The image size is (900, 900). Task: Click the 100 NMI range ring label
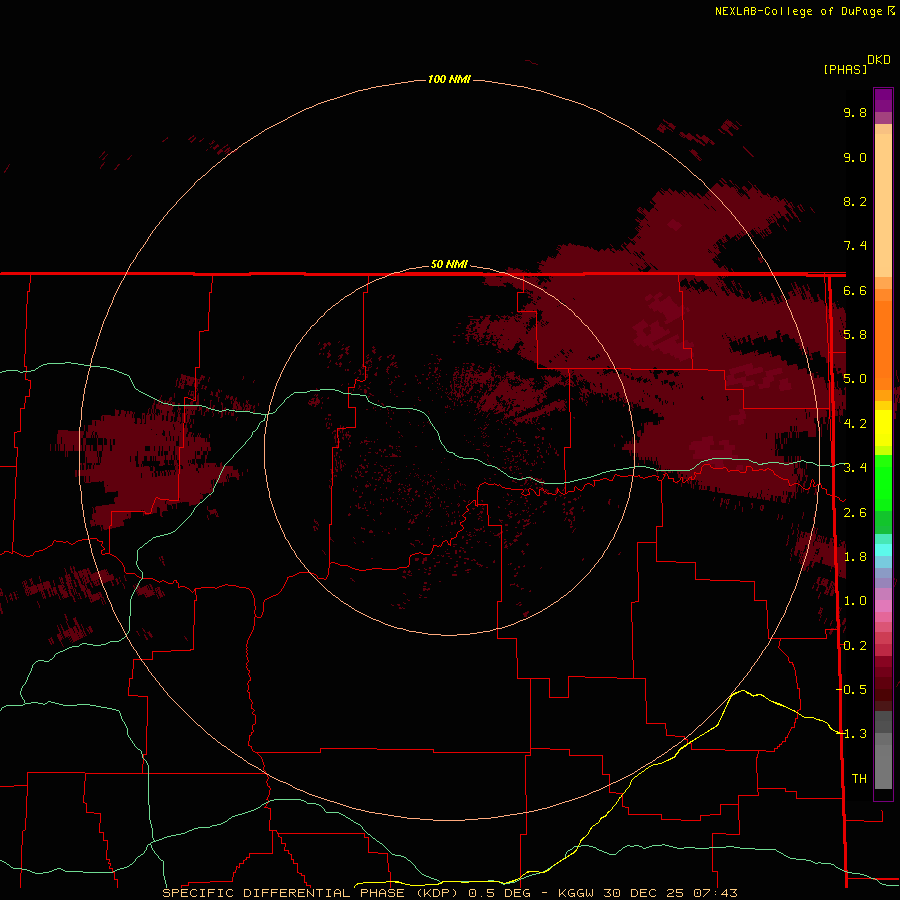tap(449, 79)
